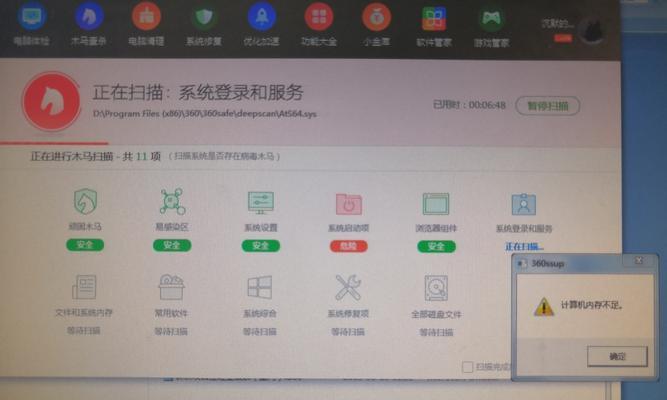The width and height of the screenshot is (667, 400).
Task: Open the 电脑体检 tab icon
Action: [31, 16]
